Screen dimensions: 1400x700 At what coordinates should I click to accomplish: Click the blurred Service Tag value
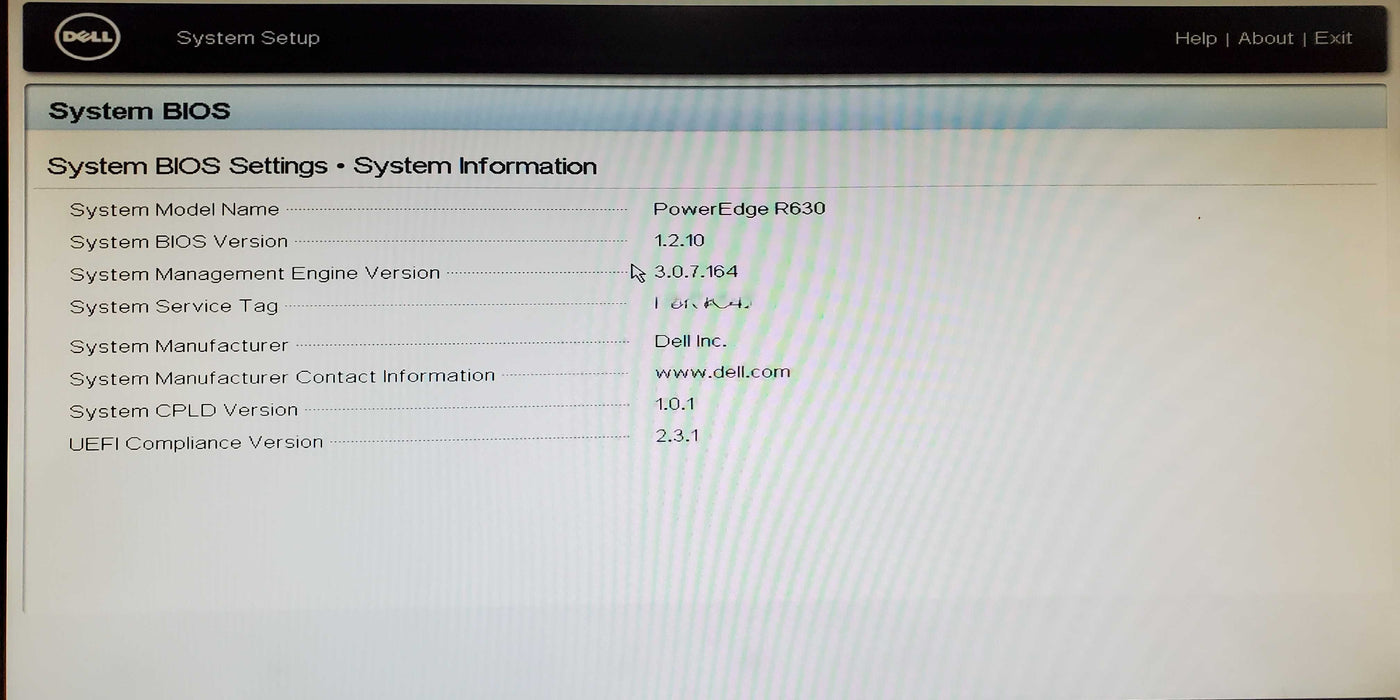[x=702, y=302]
